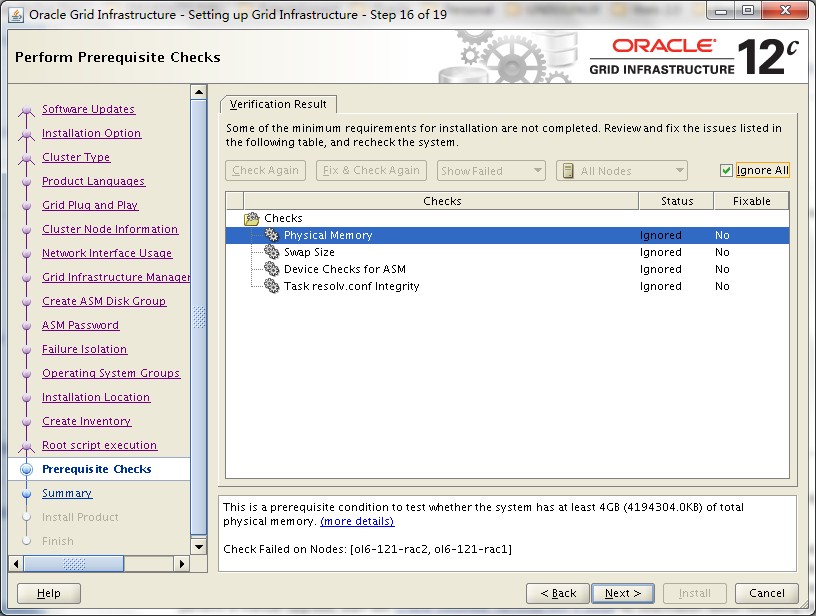
Task: Select the Swap Size check row
Action: click(507, 252)
